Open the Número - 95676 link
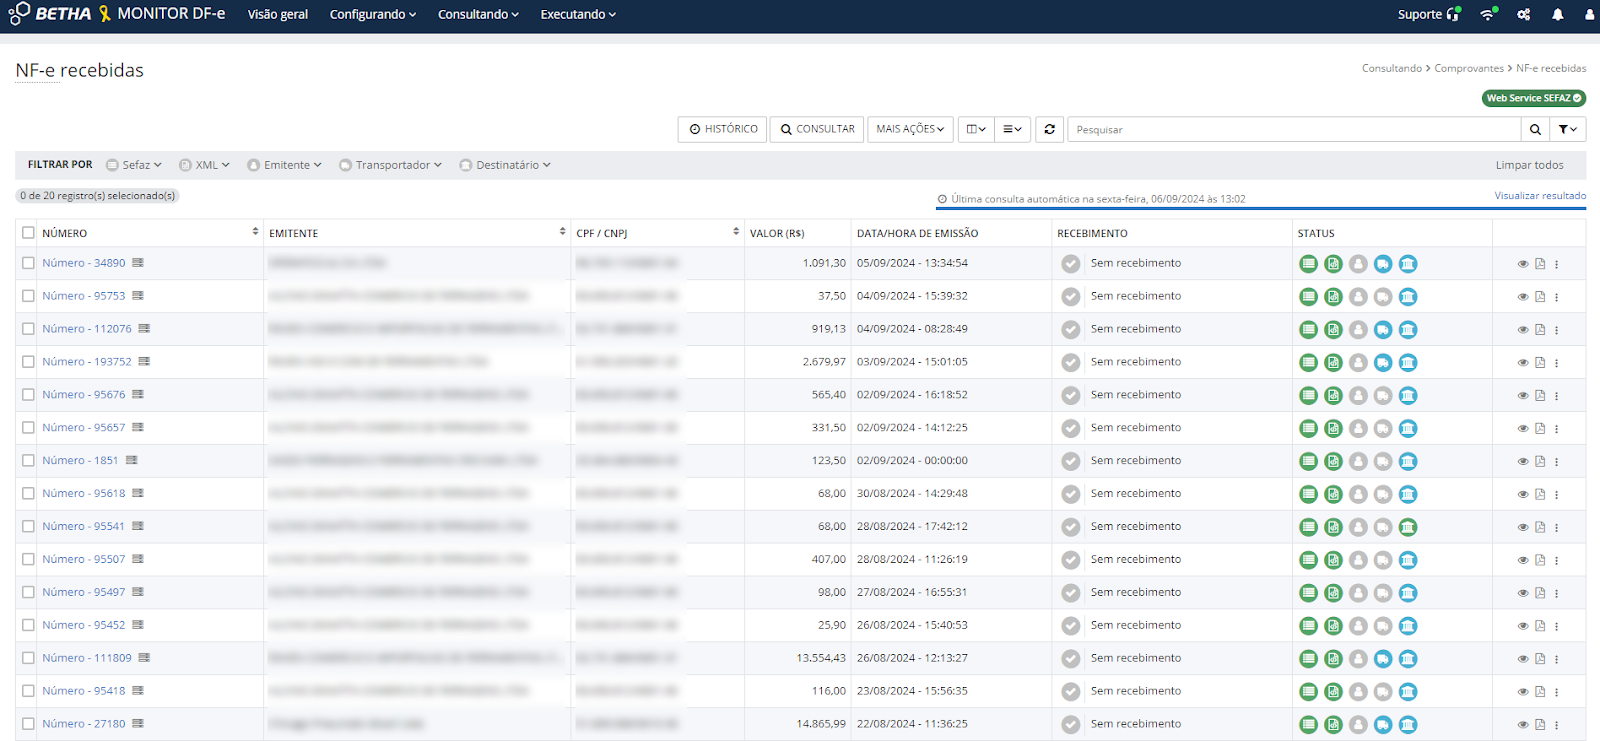 [84, 395]
